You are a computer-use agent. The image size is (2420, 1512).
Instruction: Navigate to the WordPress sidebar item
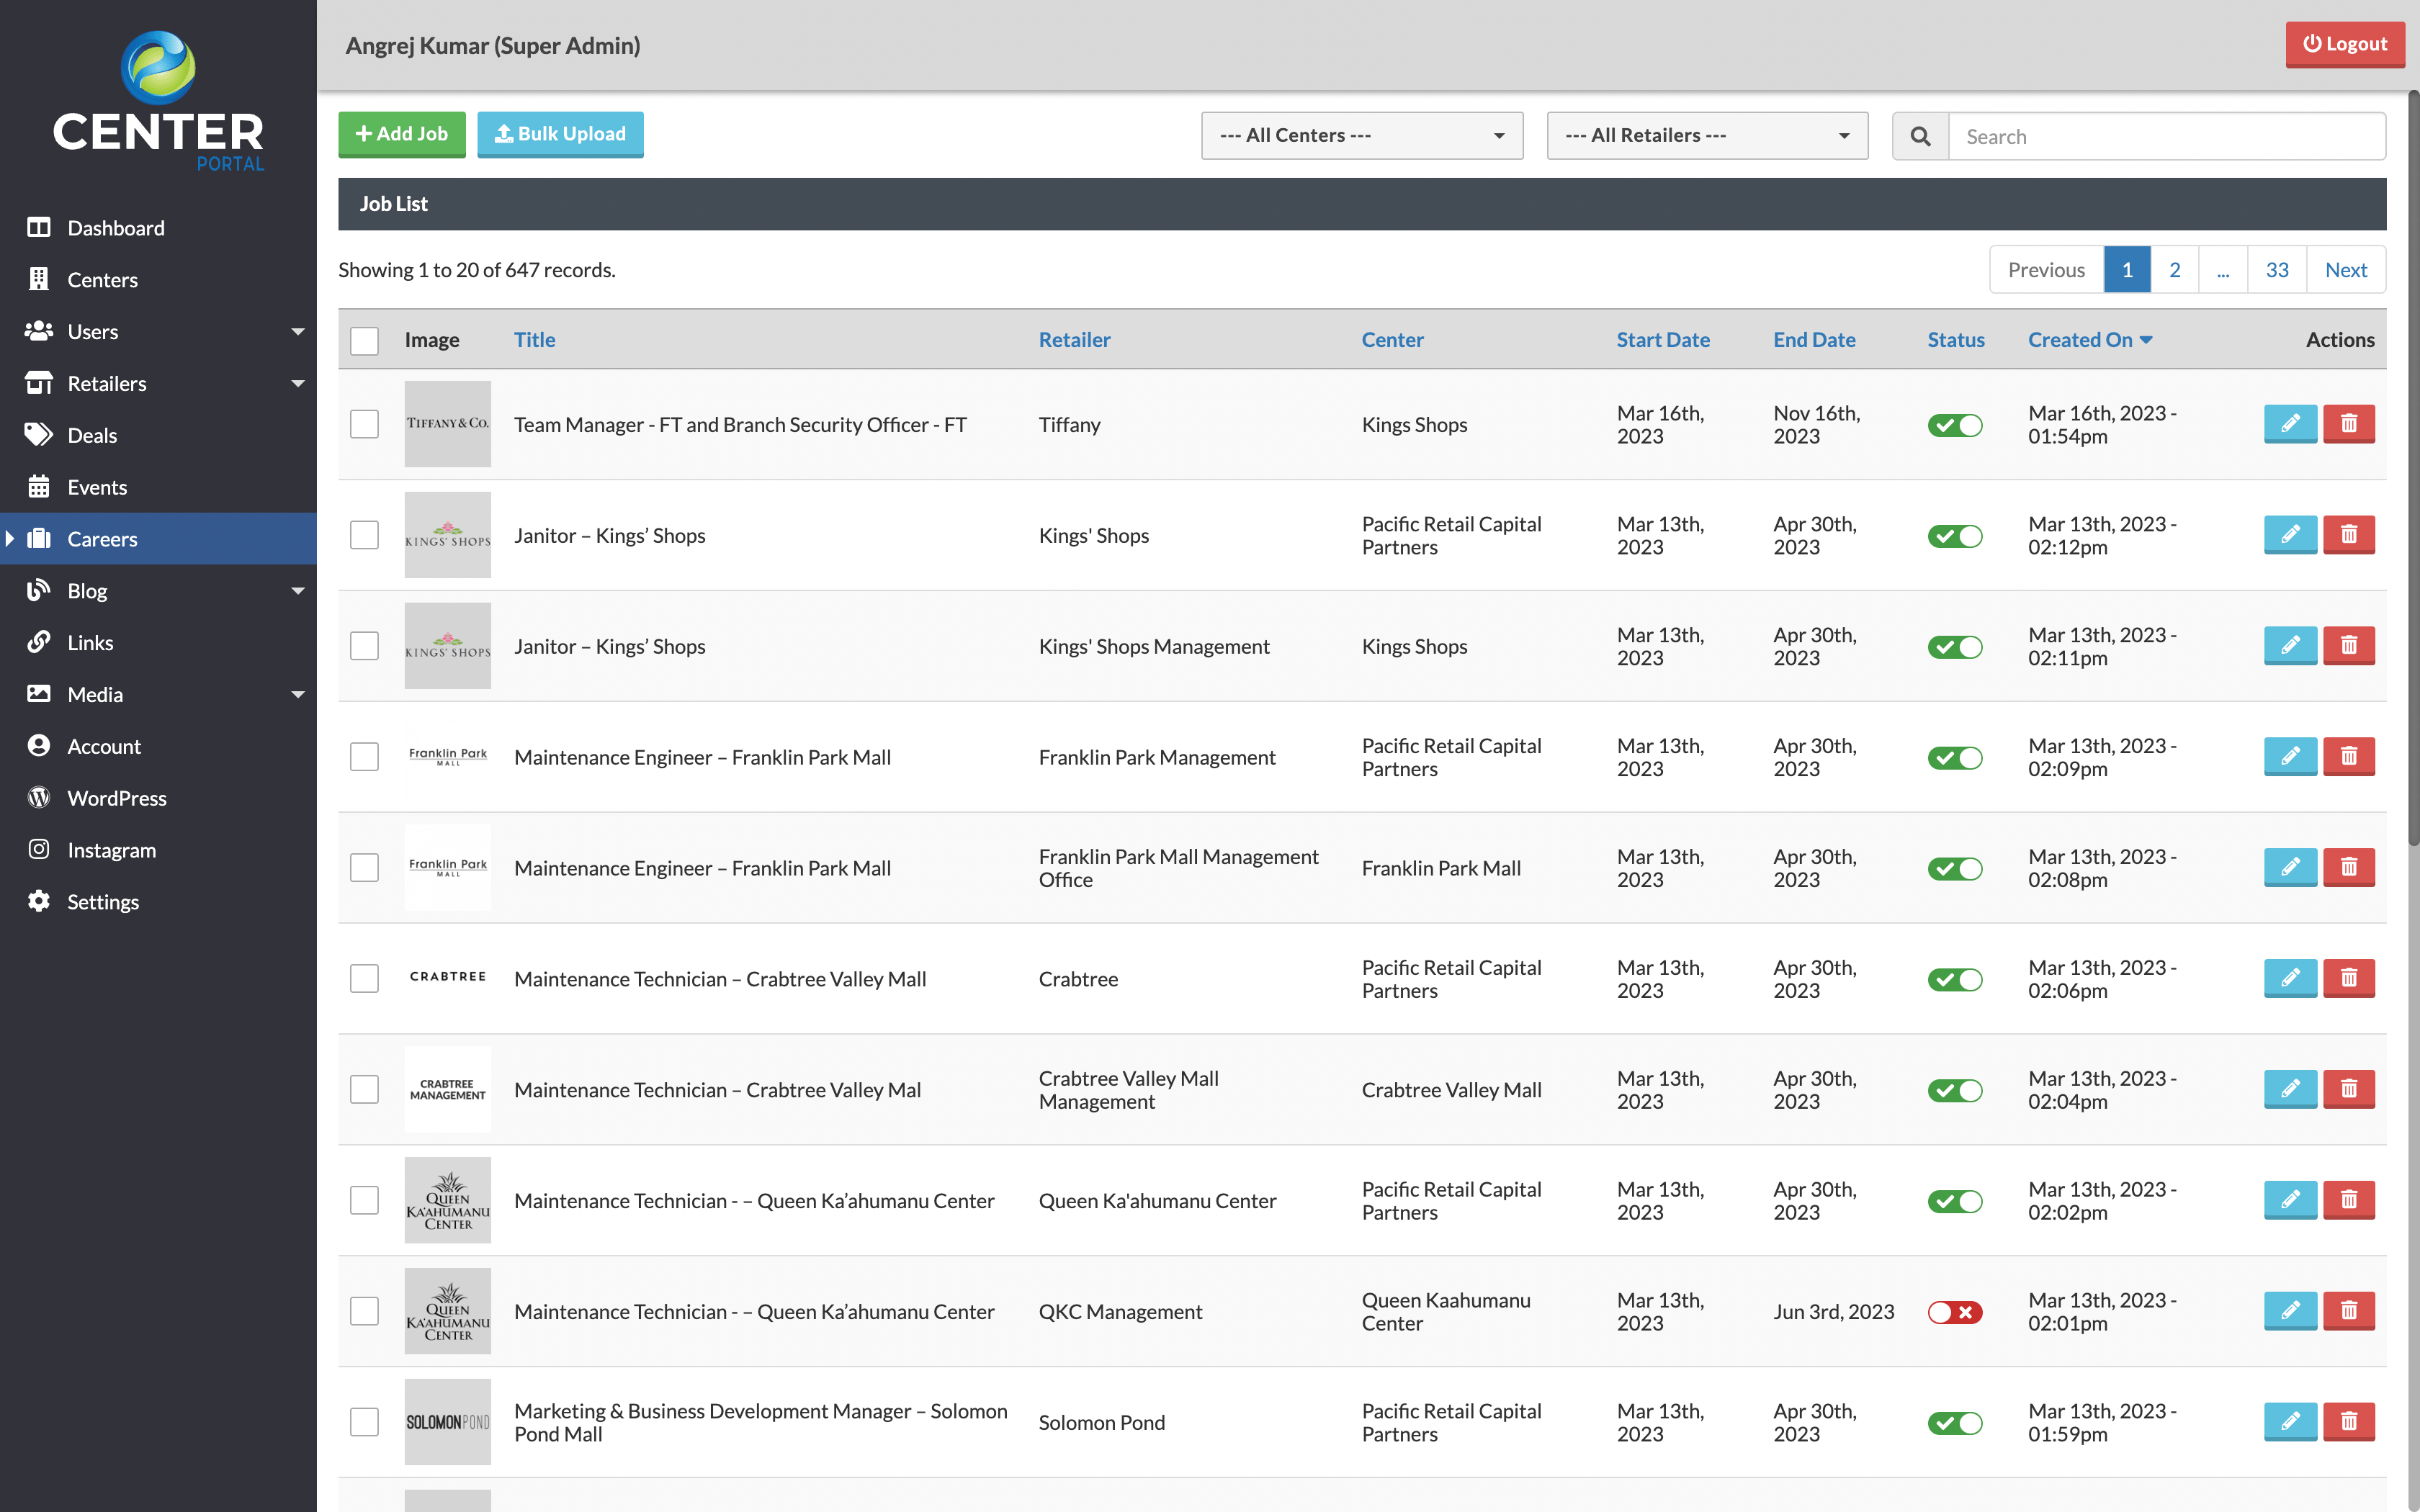(x=117, y=797)
